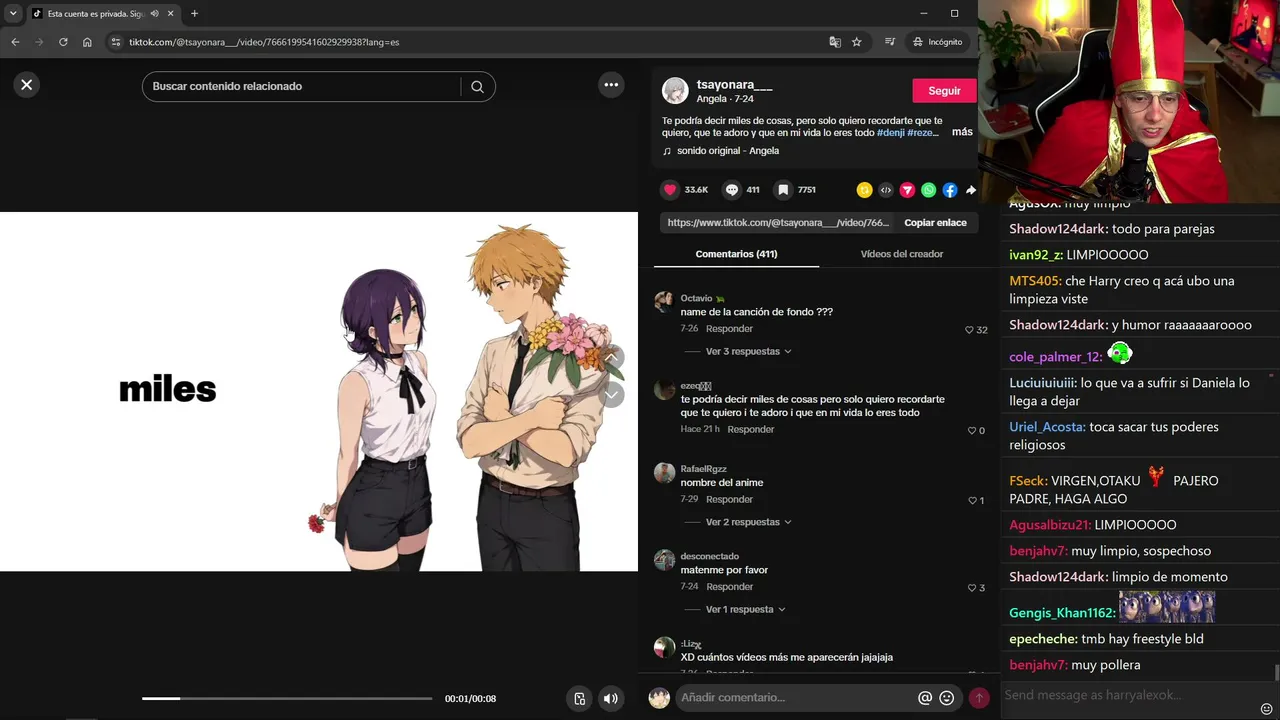
Task: Click the Twitch chat scrollbar
Action: [1276, 672]
